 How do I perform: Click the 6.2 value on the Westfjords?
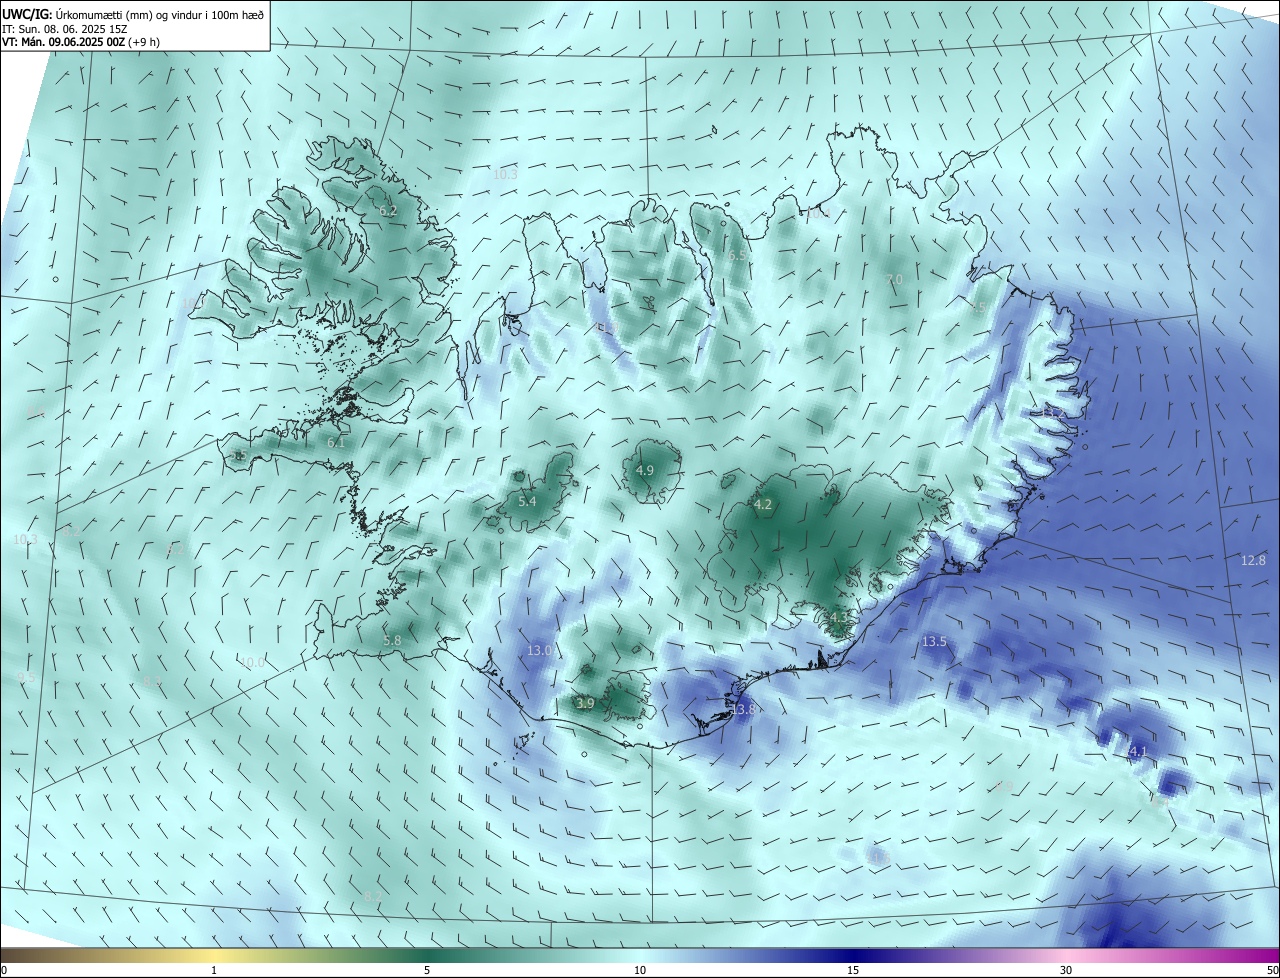click(389, 211)
